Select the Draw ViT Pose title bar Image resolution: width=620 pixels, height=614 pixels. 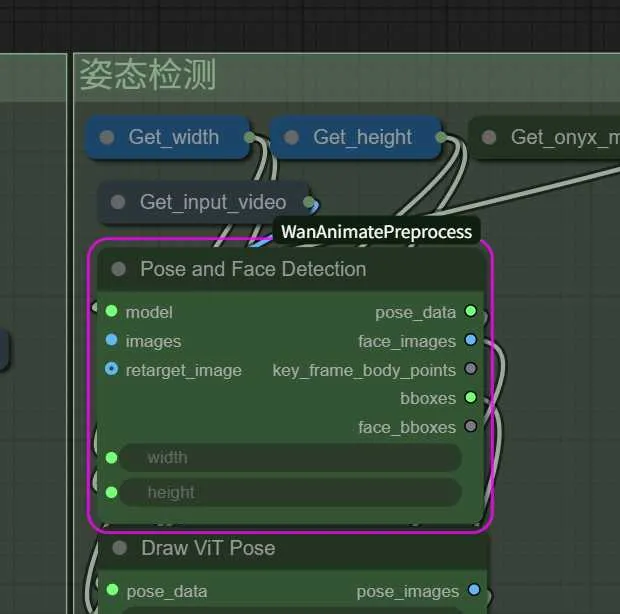click(300, 548)
